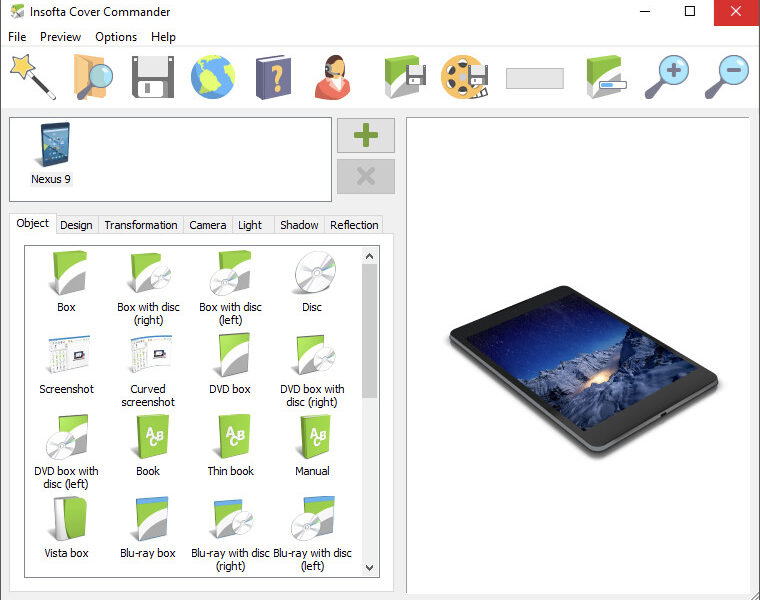Open project with folder magnifier icon
The image size is (760, 600).
[93, 77]
